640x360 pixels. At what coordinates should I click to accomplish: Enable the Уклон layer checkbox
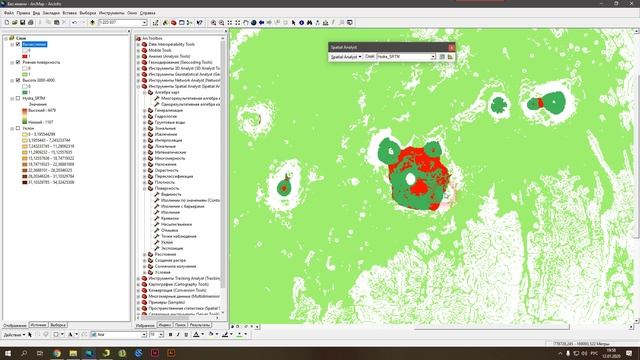18,128
